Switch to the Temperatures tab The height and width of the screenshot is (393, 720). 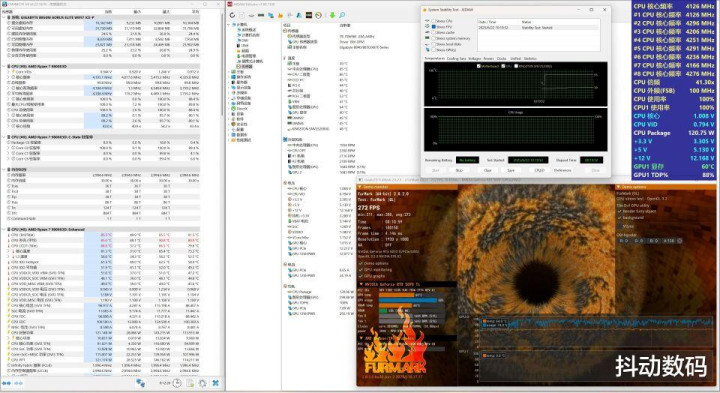point(435,59)
